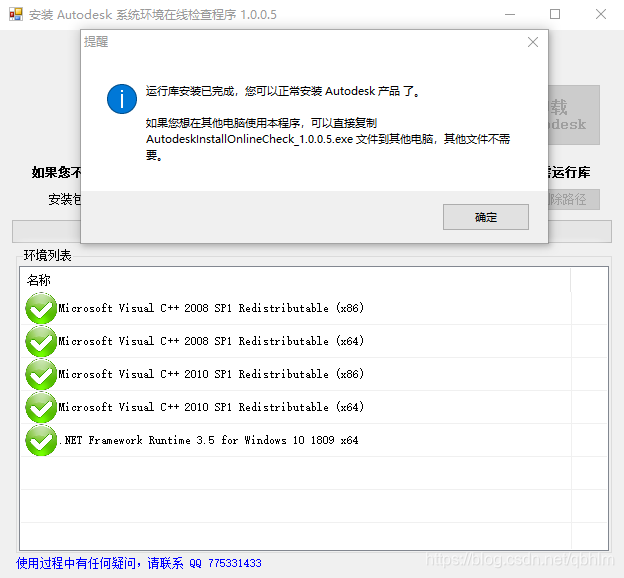The height and width of the screenshot is (578, 624).
Task: Close the main Autodesk checker window
Action: click(x=601, y=14)
